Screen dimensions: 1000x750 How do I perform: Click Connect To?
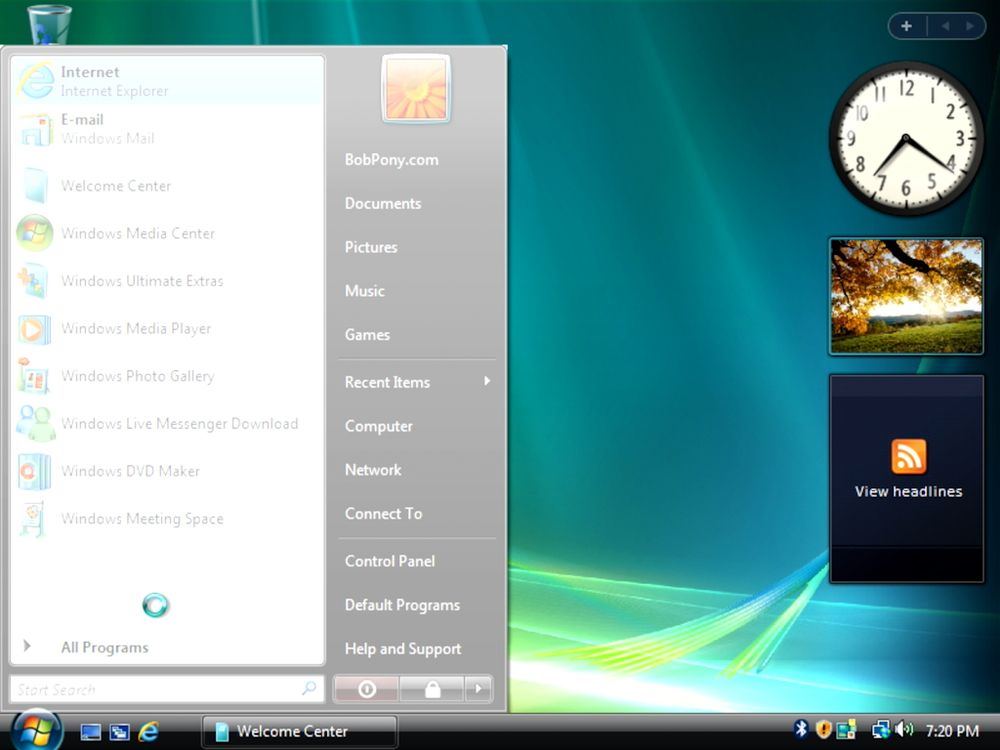pos(383,513)
